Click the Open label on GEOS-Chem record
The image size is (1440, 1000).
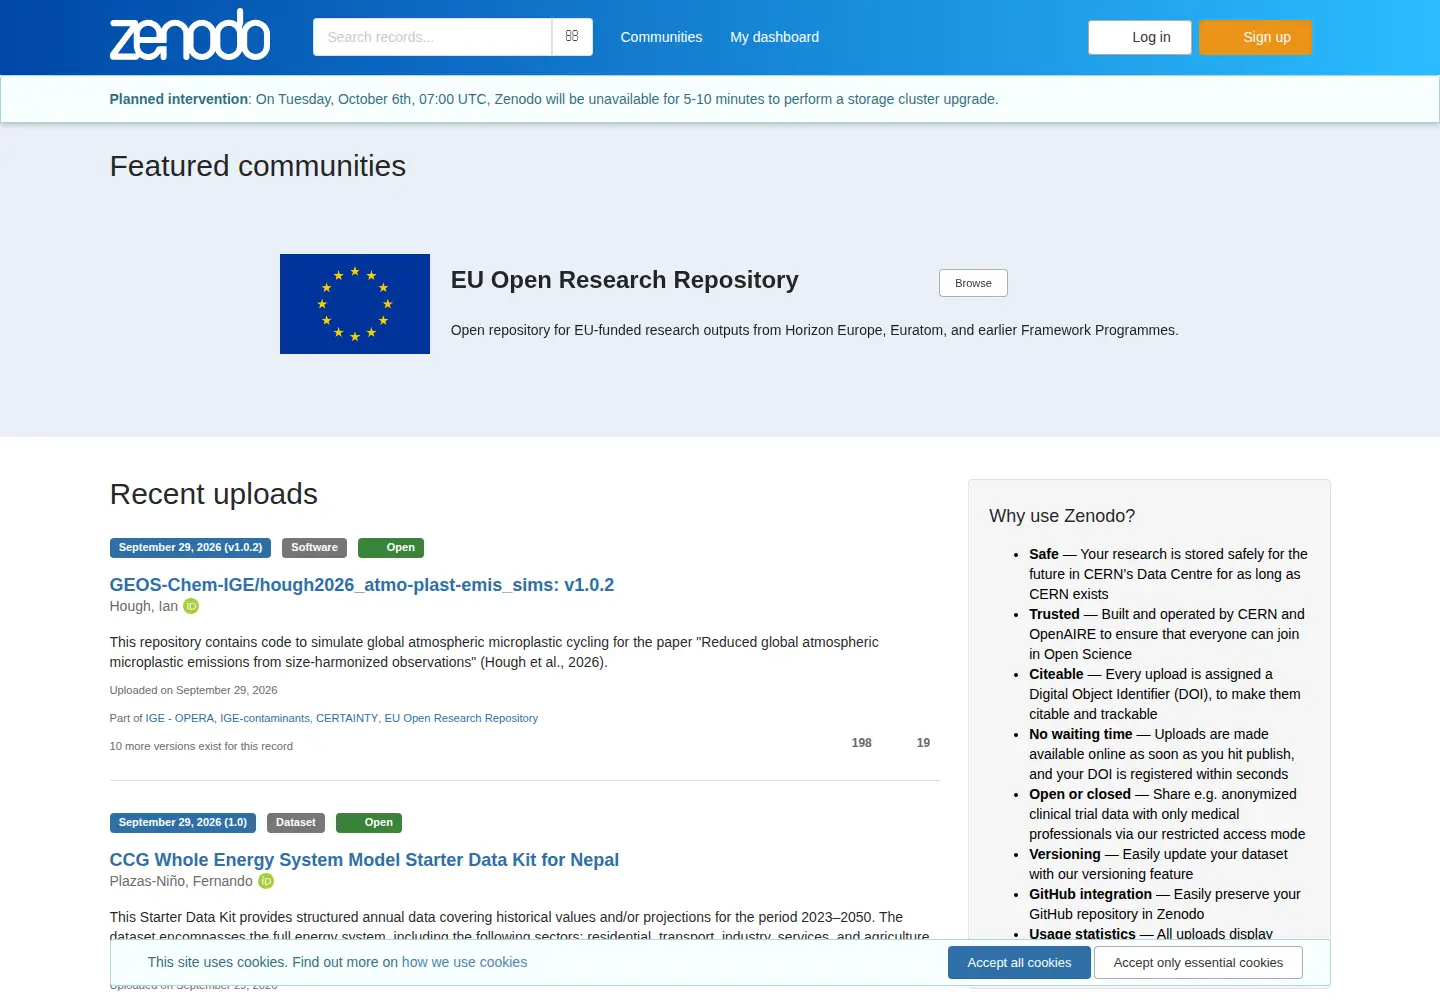pos(391,548)
